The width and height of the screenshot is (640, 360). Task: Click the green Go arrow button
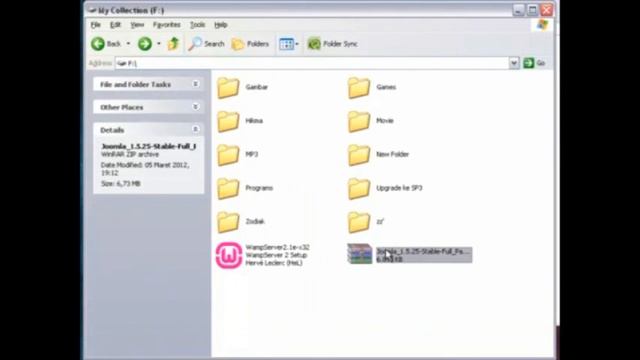click(x=529, y=63)
